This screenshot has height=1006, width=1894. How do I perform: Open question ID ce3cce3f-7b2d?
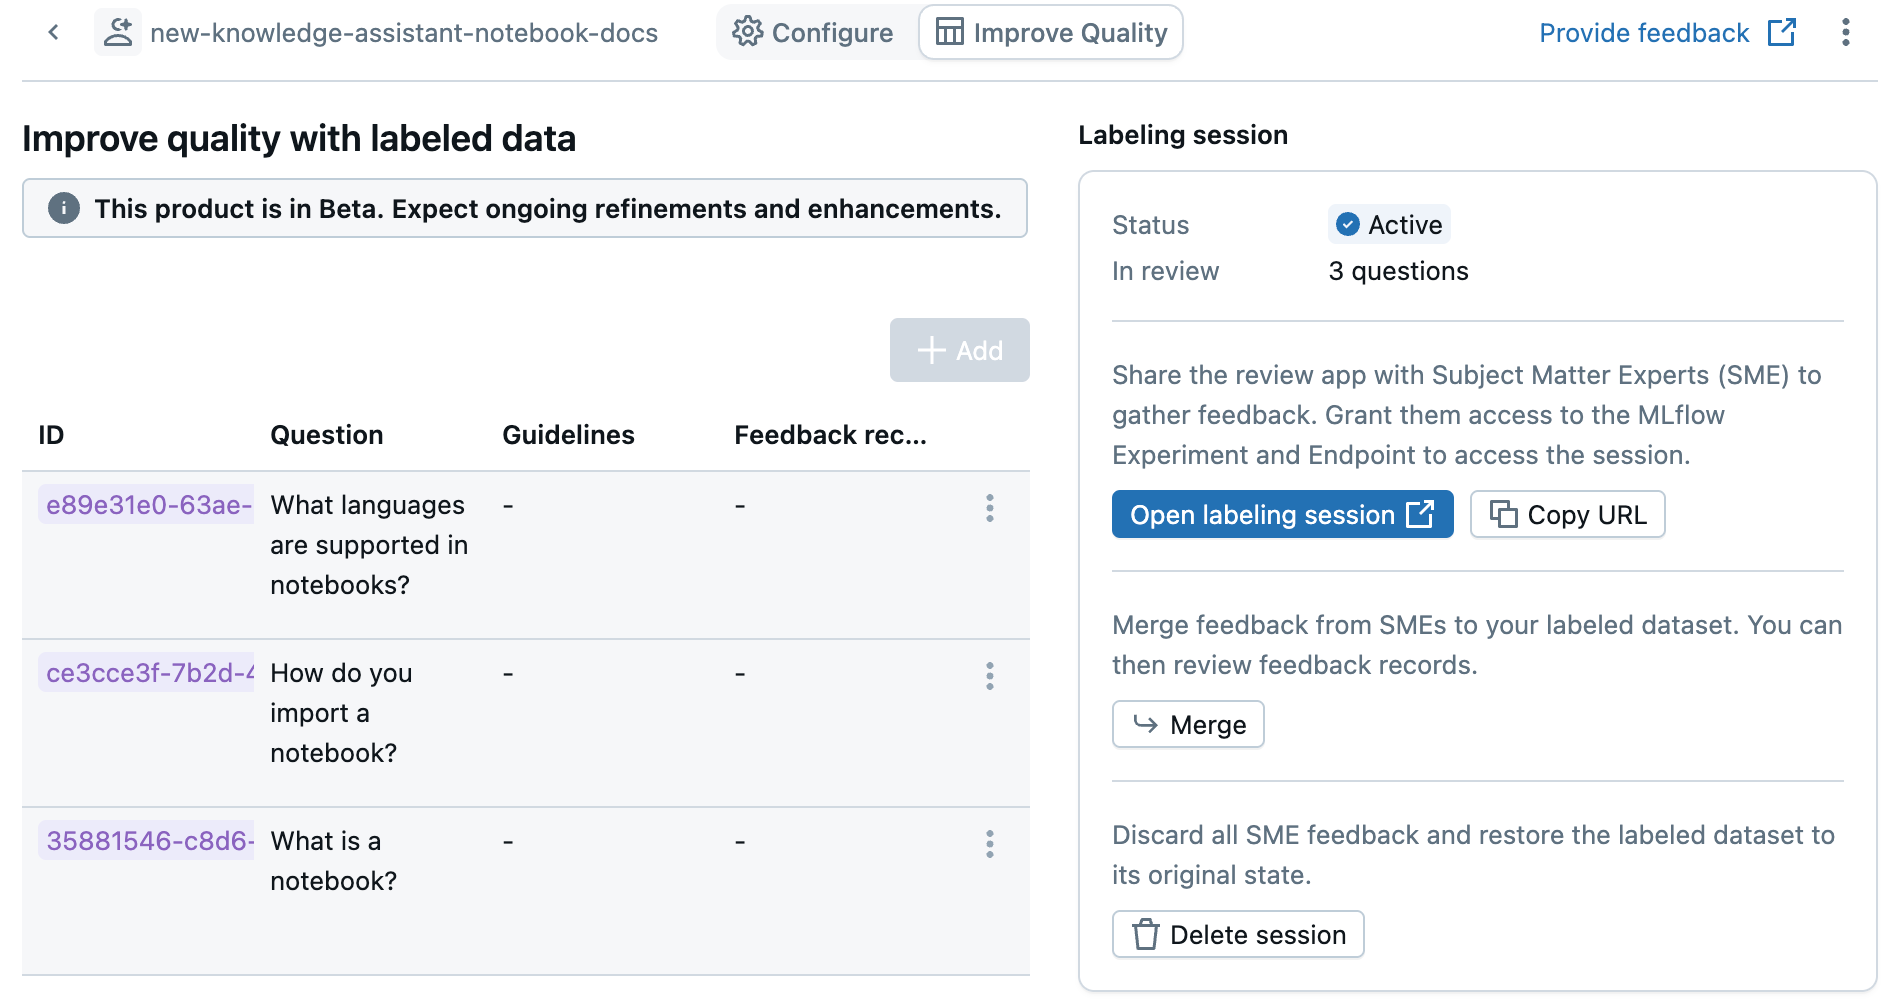coord(148,673)
